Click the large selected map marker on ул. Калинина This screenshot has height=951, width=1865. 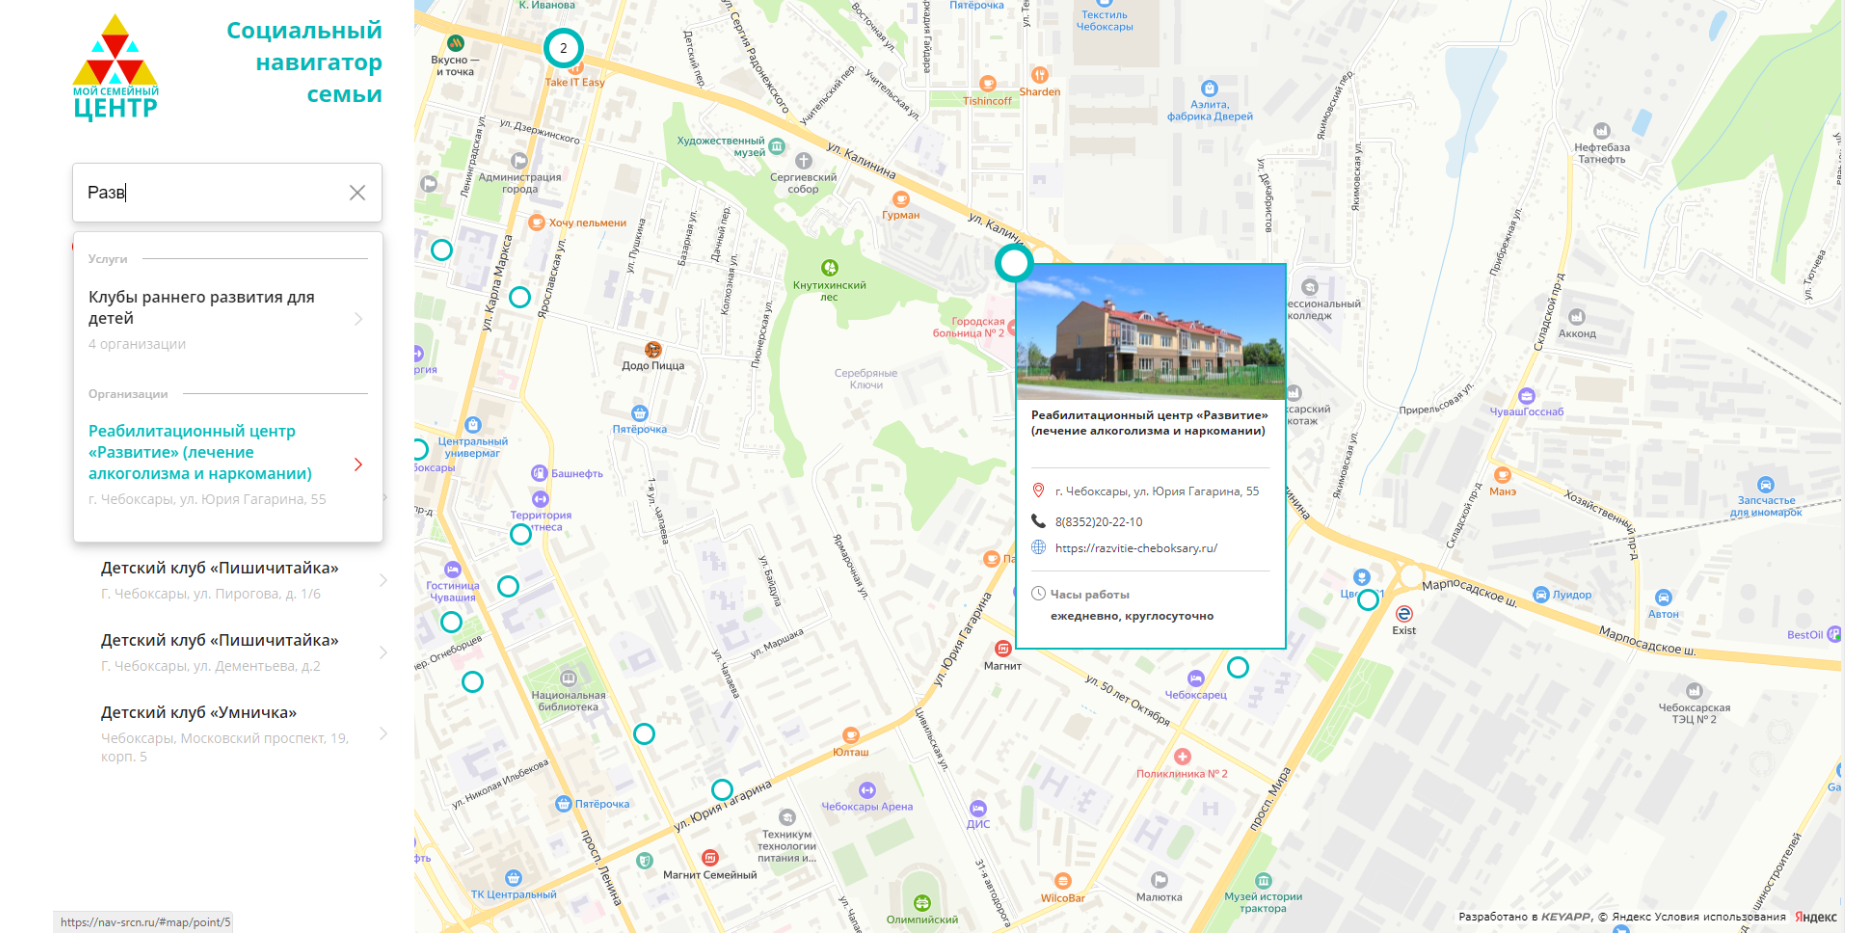point(1013,263)
